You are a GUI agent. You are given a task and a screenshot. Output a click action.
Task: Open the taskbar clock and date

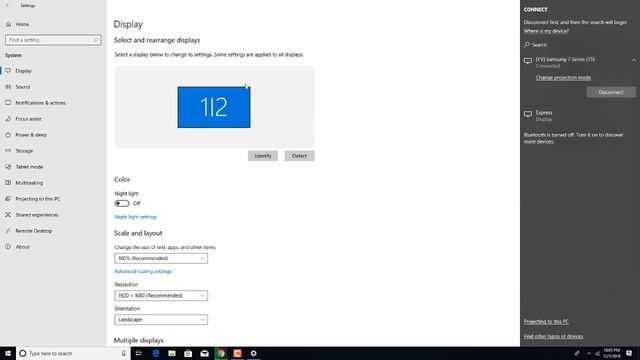611,353
